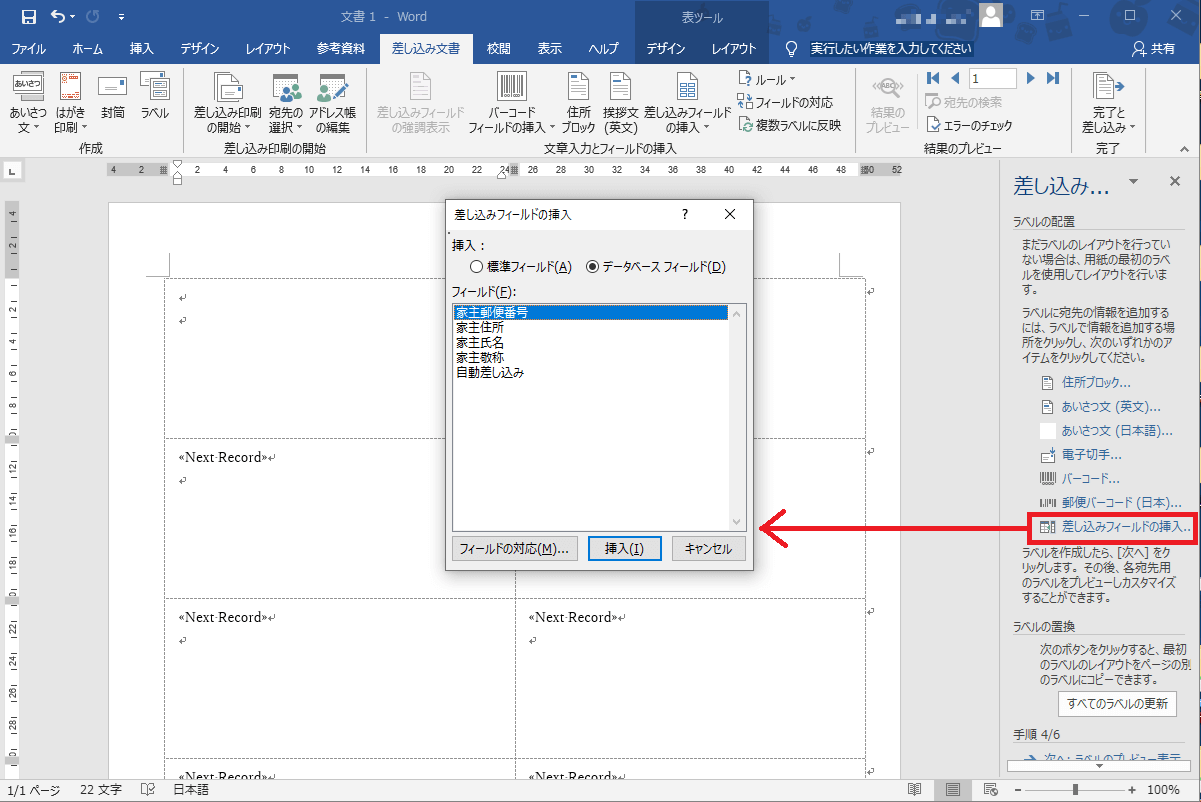
Task: Expand the ルール dropdown
Action: [767, 79]
